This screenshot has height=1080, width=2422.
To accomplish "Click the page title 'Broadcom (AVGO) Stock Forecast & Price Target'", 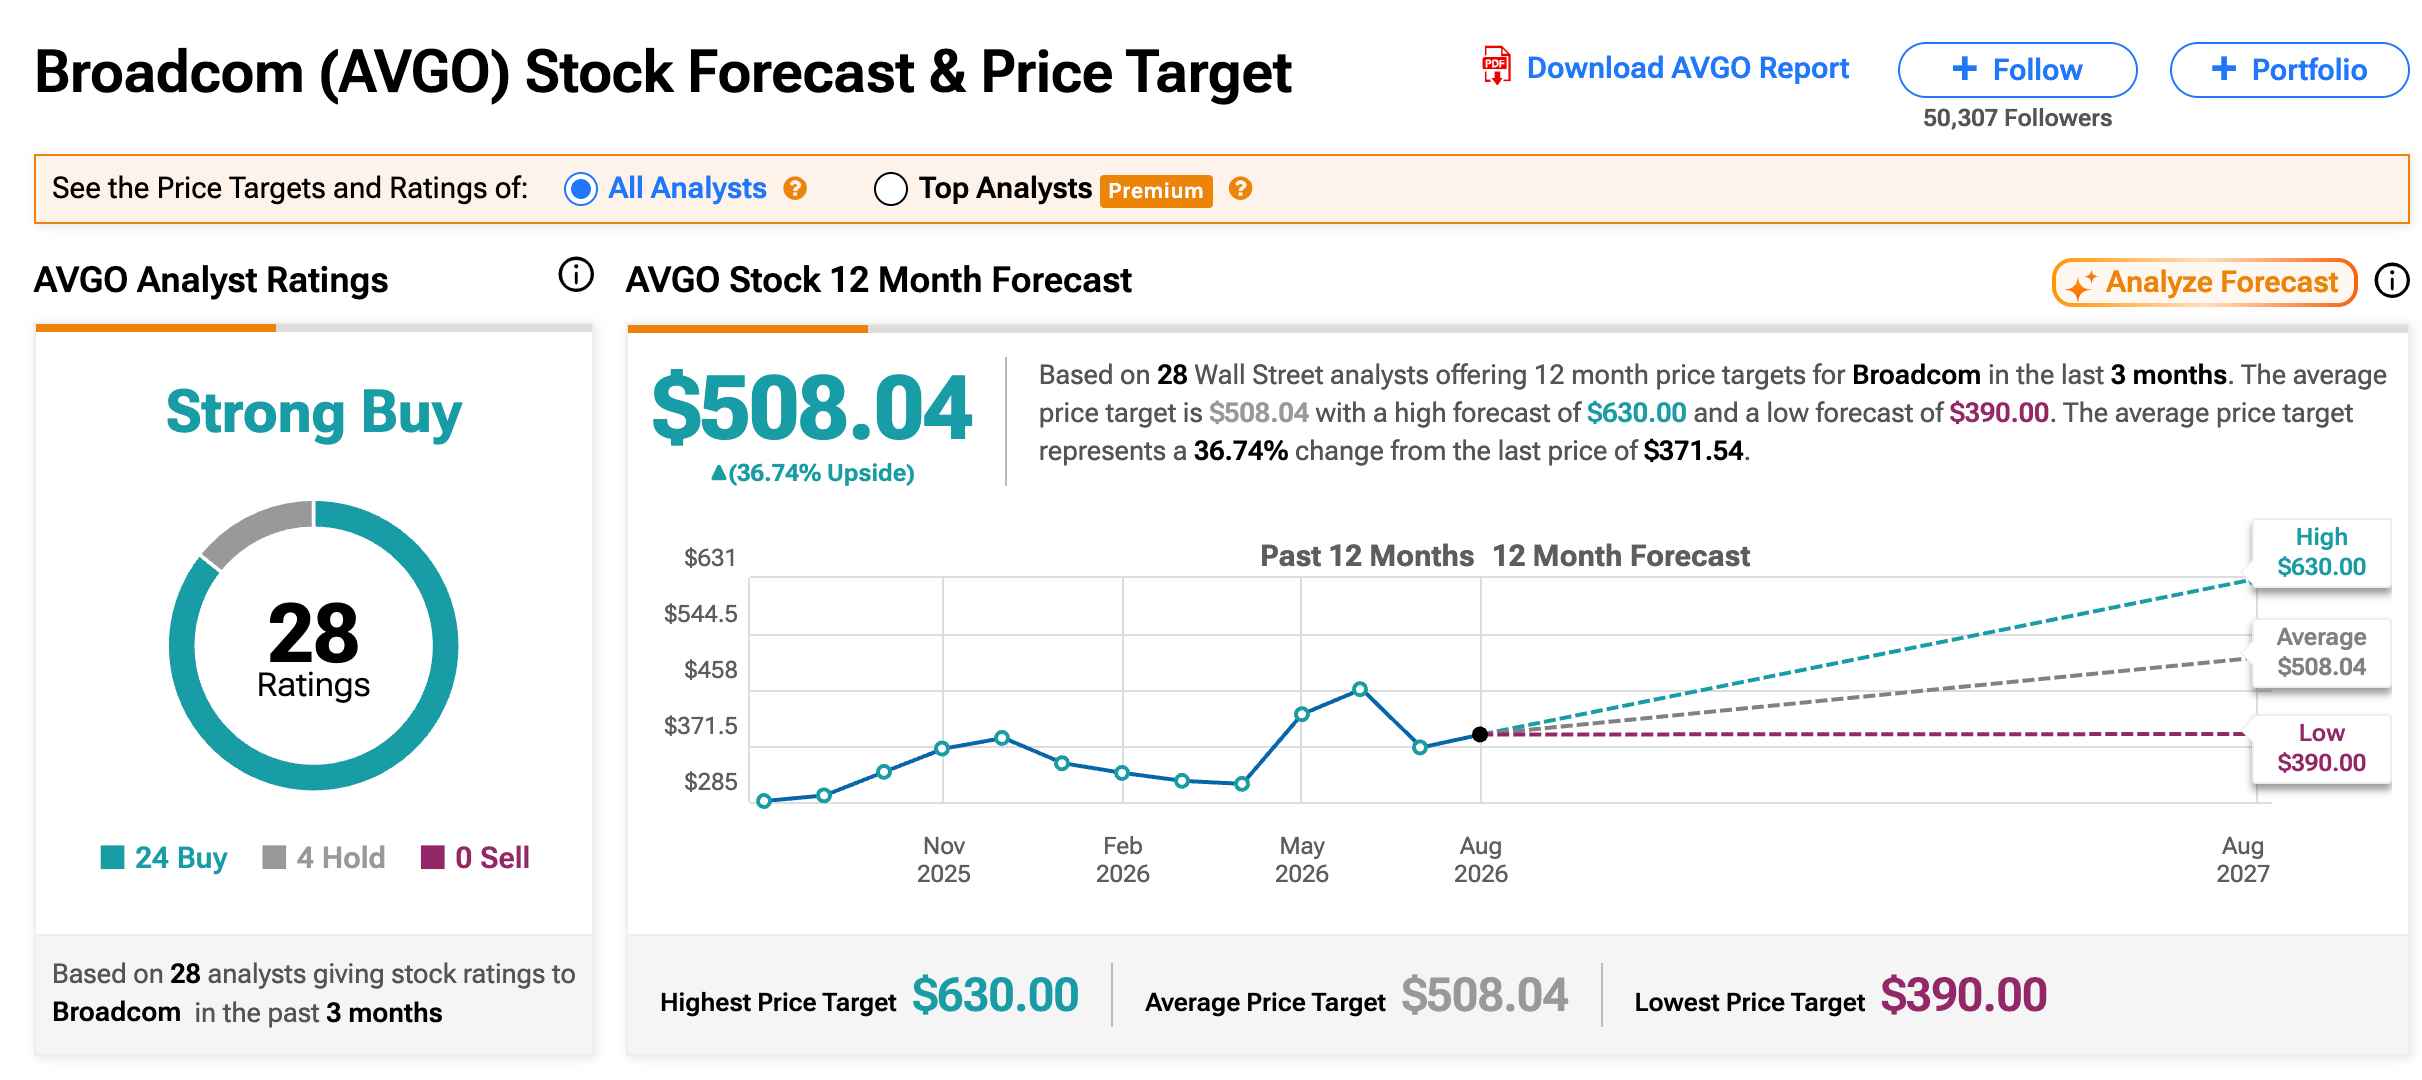I will pyautogui.click(x=664, y=73).
